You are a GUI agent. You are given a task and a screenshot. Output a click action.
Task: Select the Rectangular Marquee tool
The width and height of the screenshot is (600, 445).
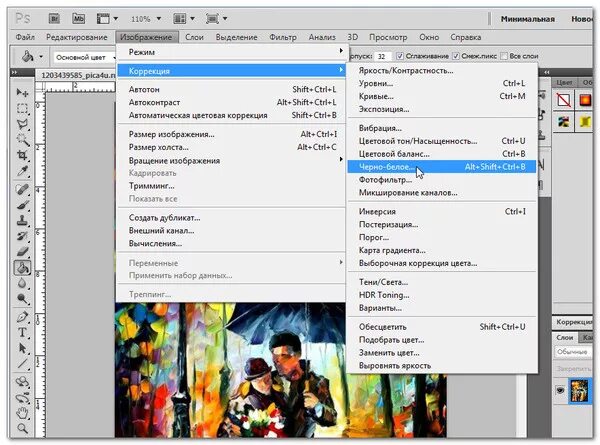(22, 108)
